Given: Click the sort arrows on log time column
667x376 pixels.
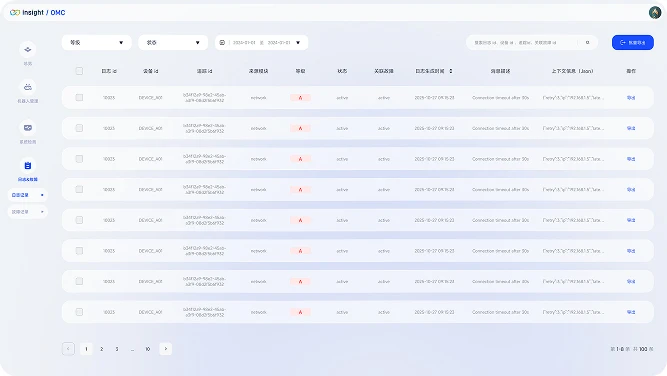Looking at the screenshot, I should pyautogui.click(x=451, y=71).
